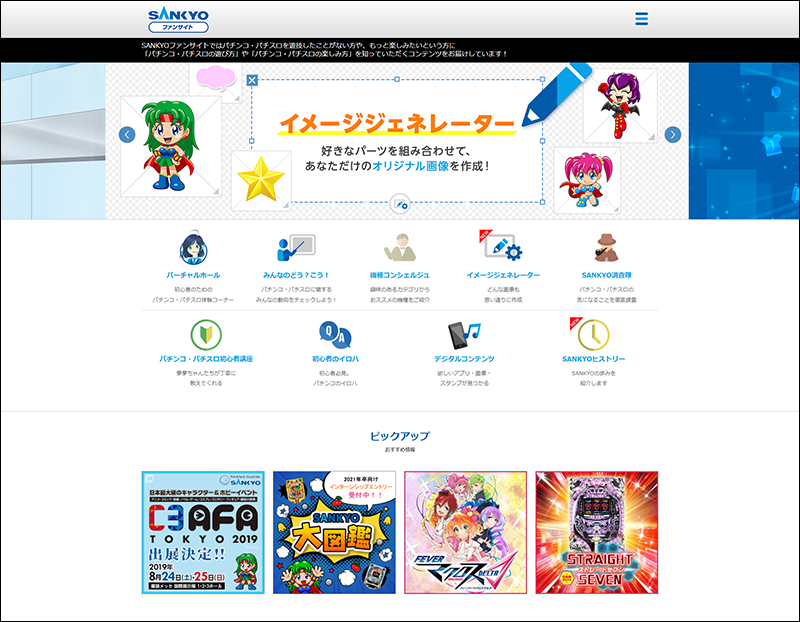The height and width of the screenshot is (622, 800).
Task: Open the SANKYO調査隊 detective icon
Action: [606, 248]
